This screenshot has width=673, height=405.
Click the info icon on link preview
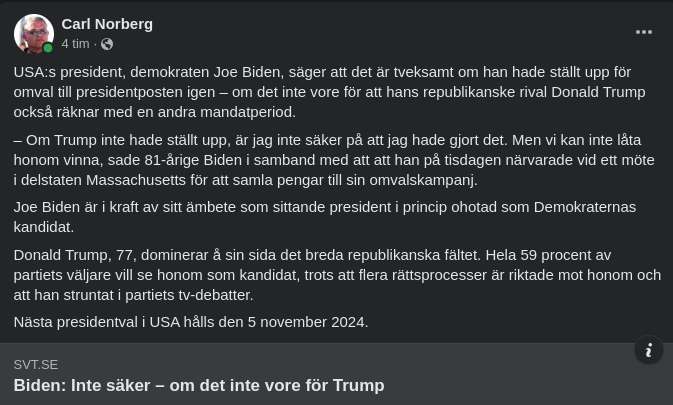(x=648, y=350)
